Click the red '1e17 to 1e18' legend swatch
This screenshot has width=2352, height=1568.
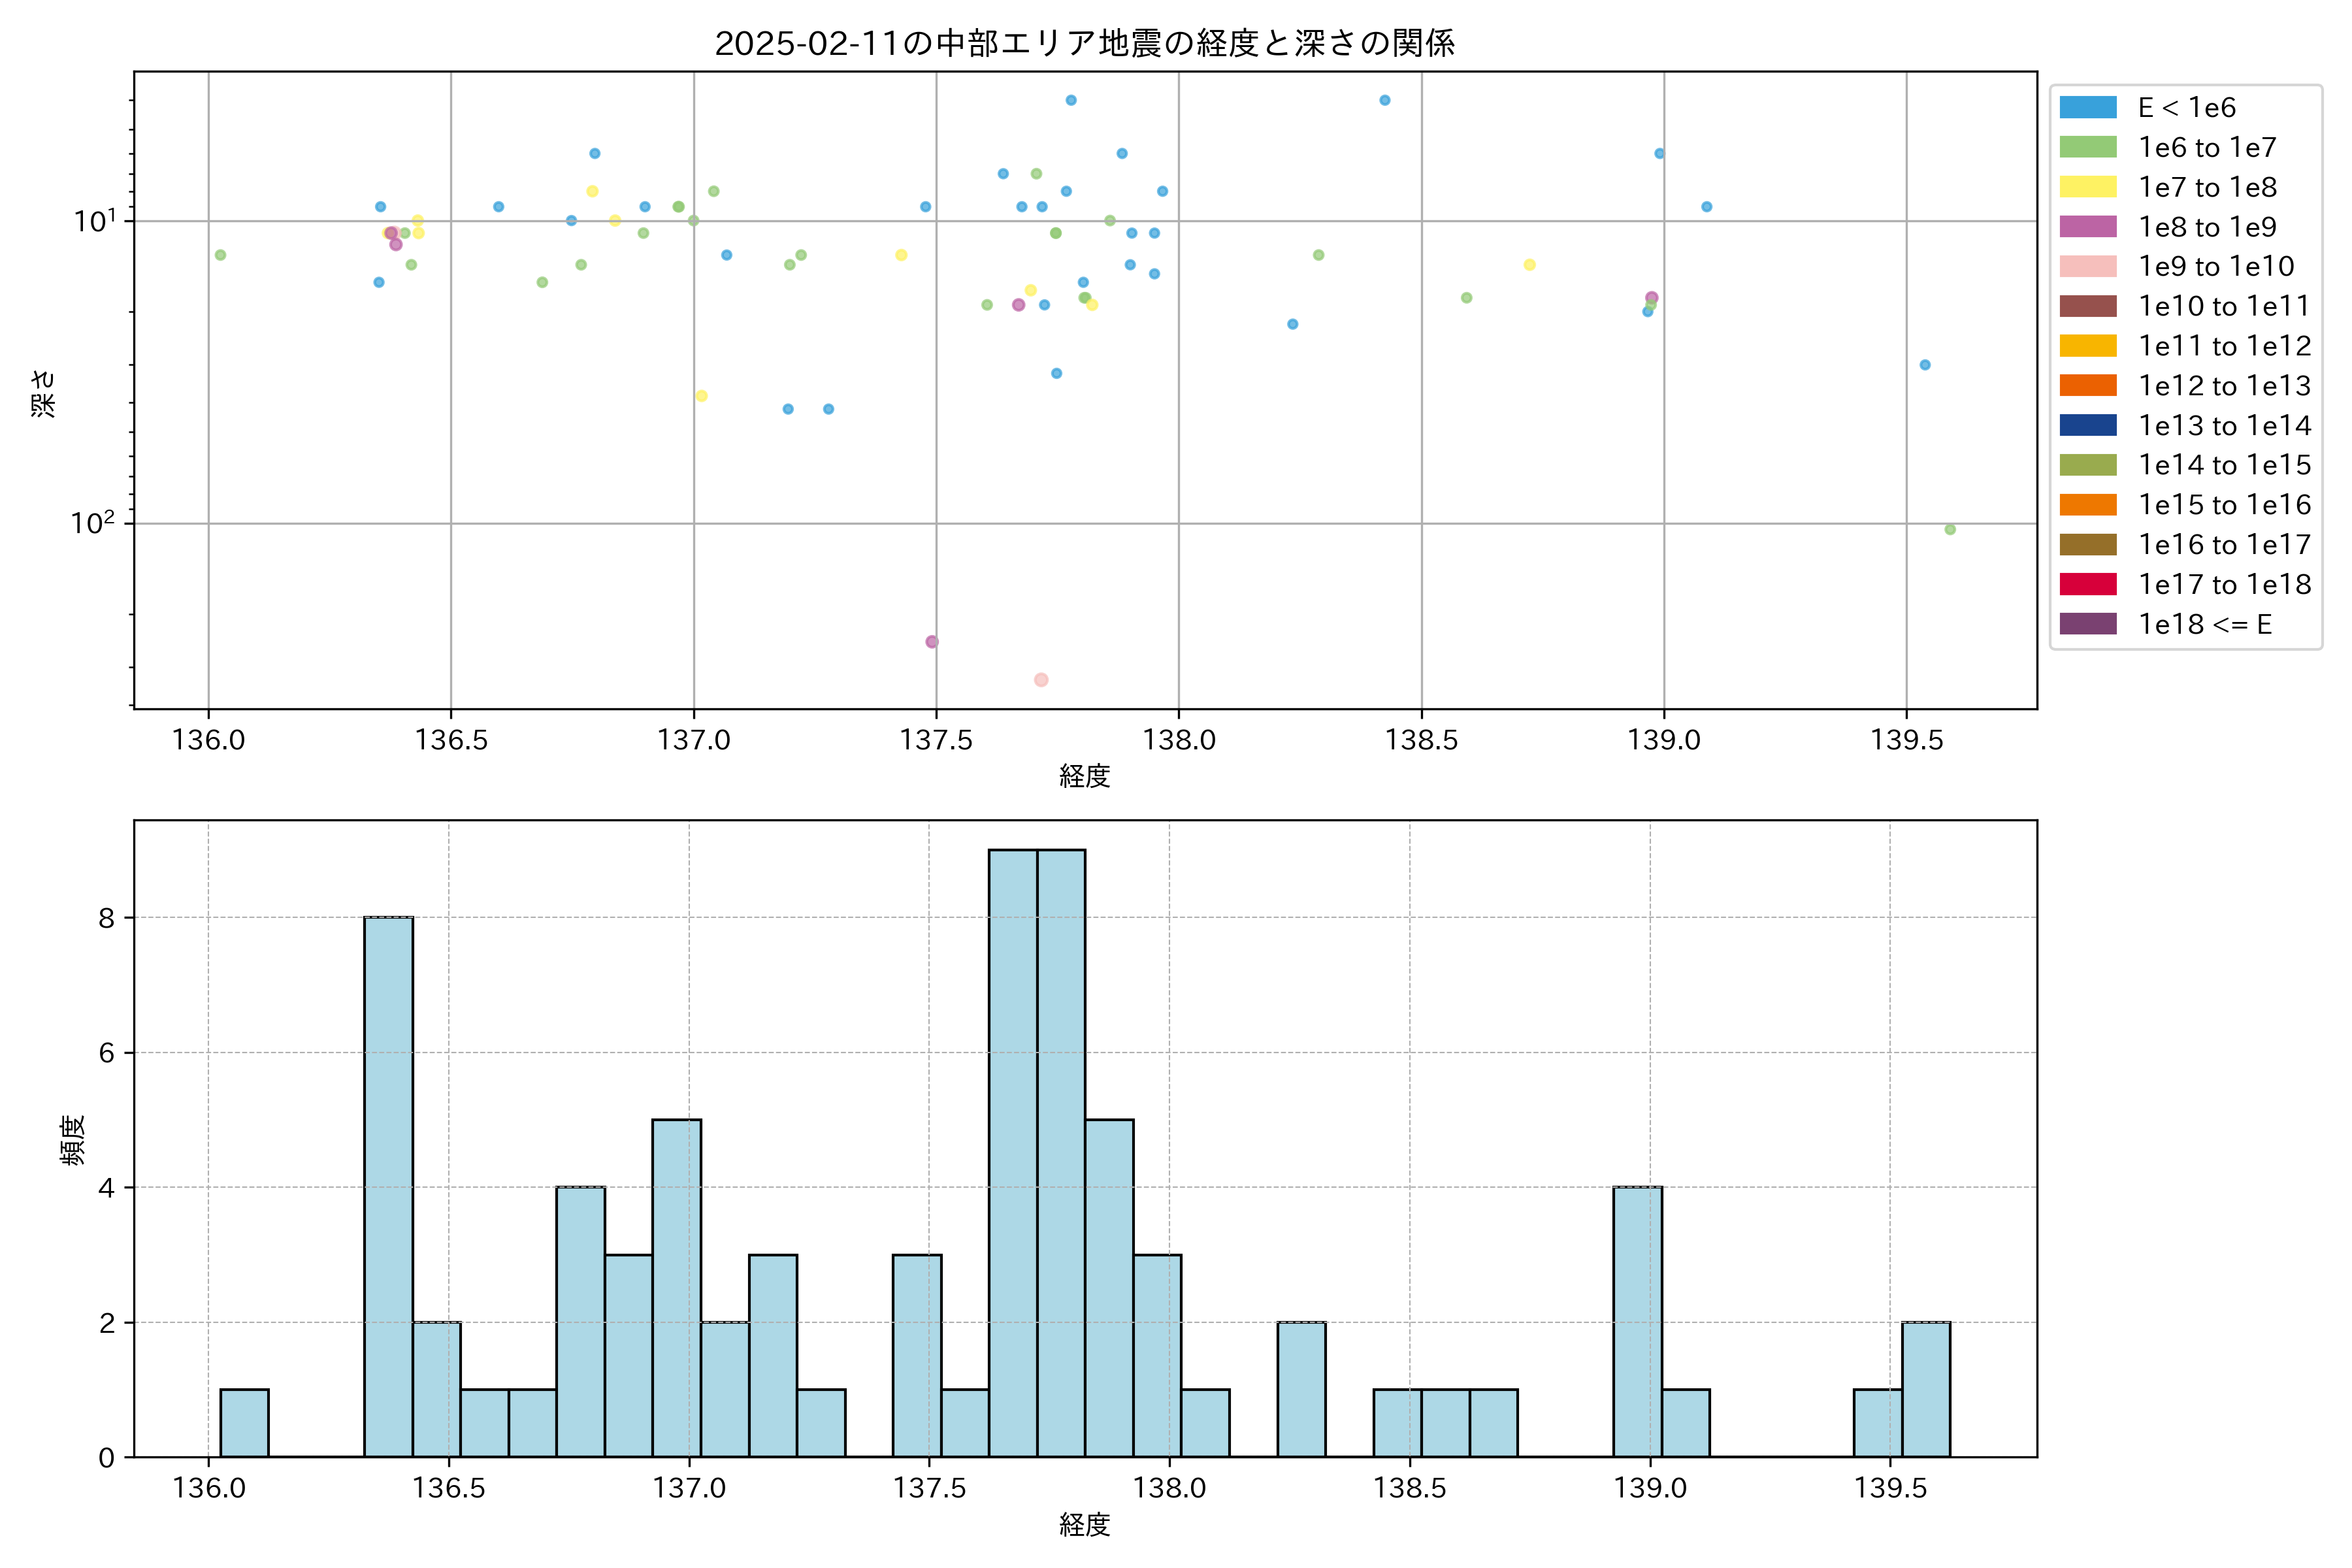coord(2087,585)
